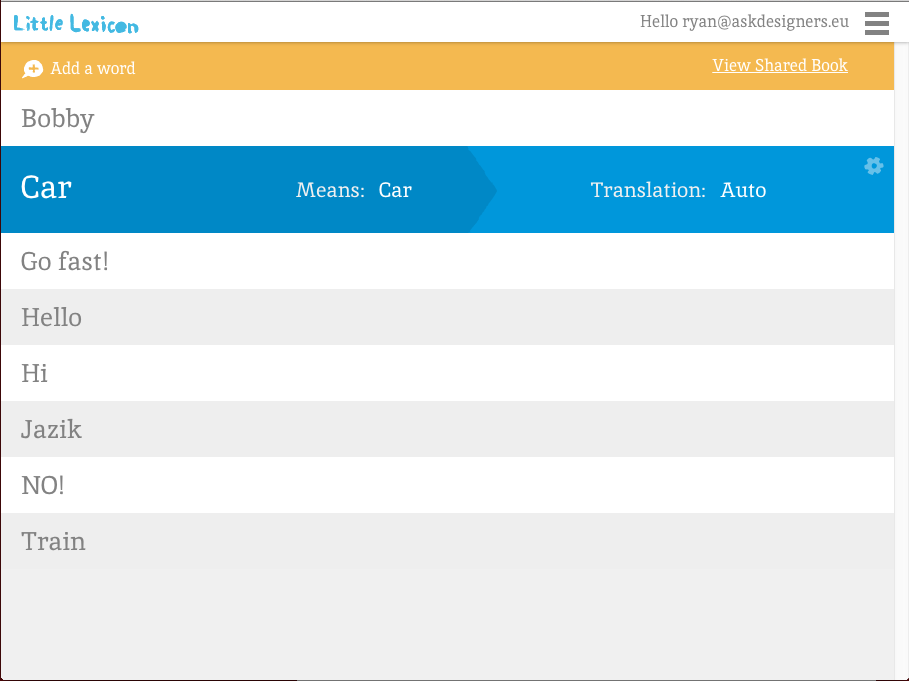This screenshot has width=909, height=681.
Task: Open the View Shared Book link
Action: [x=780, y=65]
